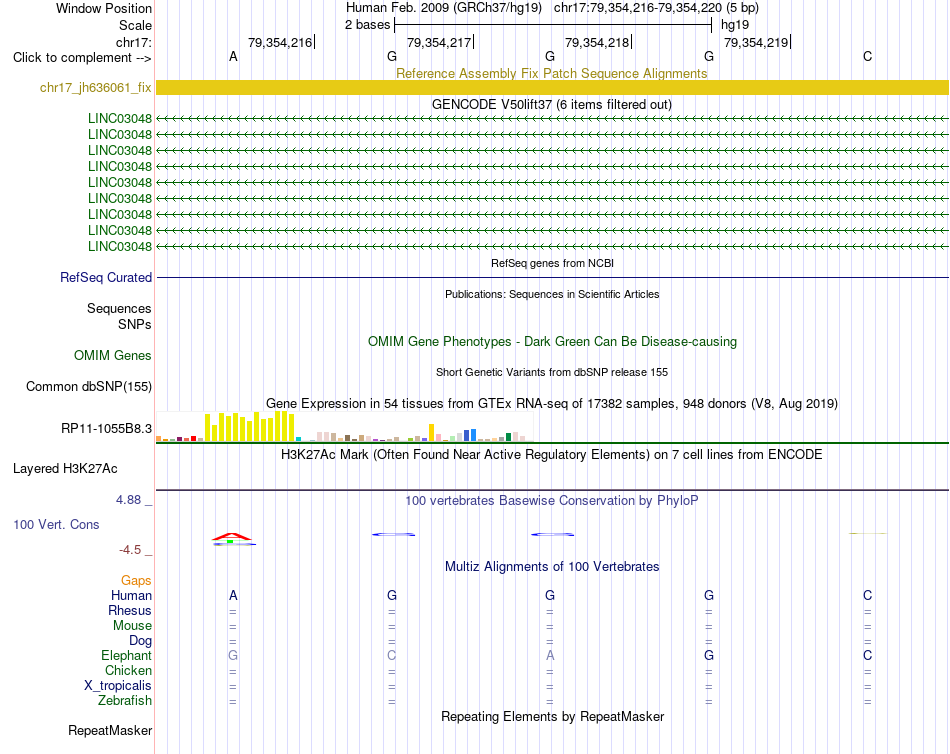
Task: Click position label 79,354,217
Action: click(439, 42)
